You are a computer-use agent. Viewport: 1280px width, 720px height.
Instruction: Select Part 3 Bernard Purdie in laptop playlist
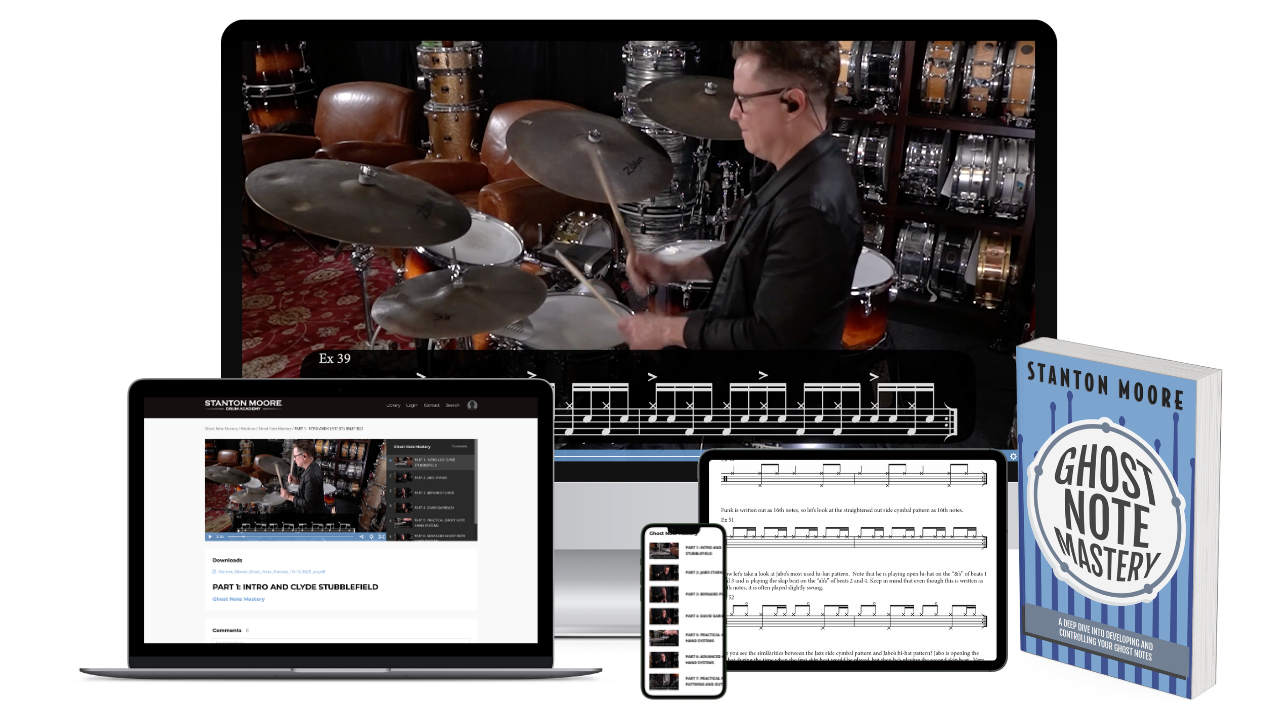pyautogui.click(x=431, y=492)
